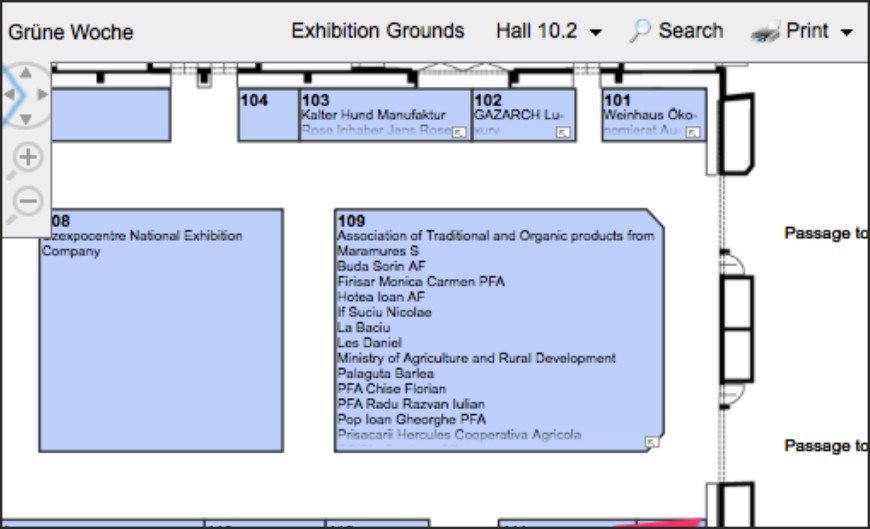The width and height of the screenshot is (870, 529).
Task: Expand stand 103 details via corner icon
Action: point(459,132)
